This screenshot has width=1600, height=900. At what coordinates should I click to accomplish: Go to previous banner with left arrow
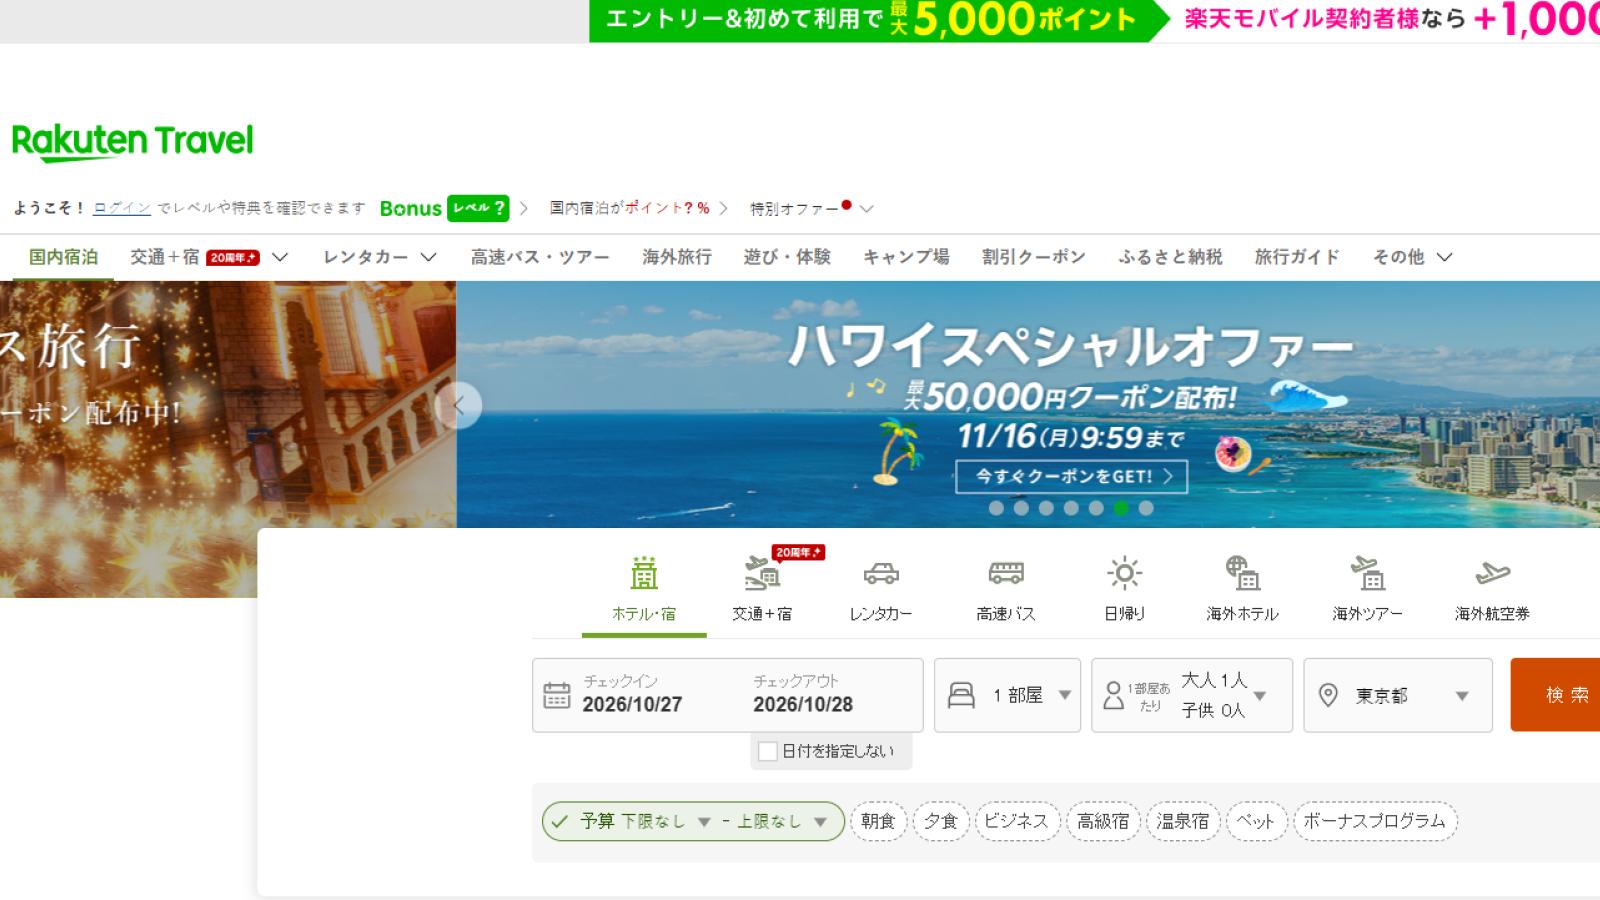pos(459,405)
